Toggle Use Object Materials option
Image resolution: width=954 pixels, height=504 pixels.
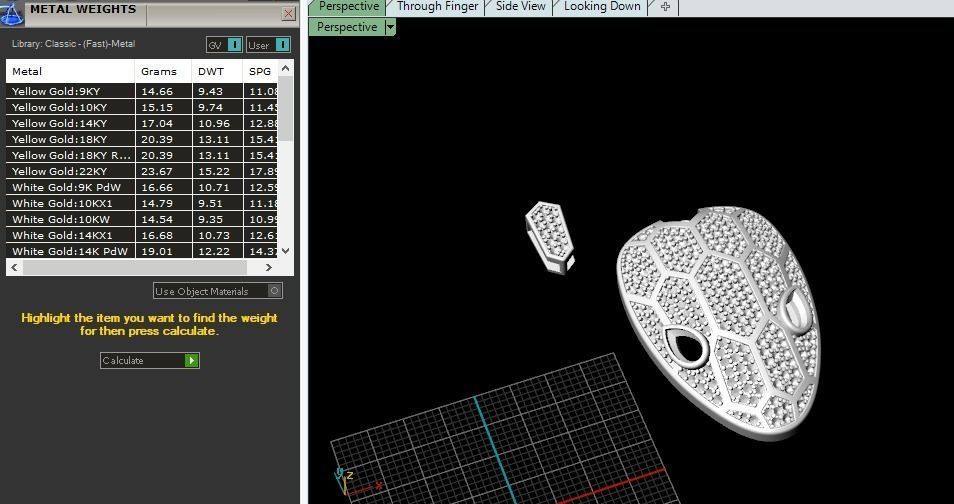click(218, 291)
